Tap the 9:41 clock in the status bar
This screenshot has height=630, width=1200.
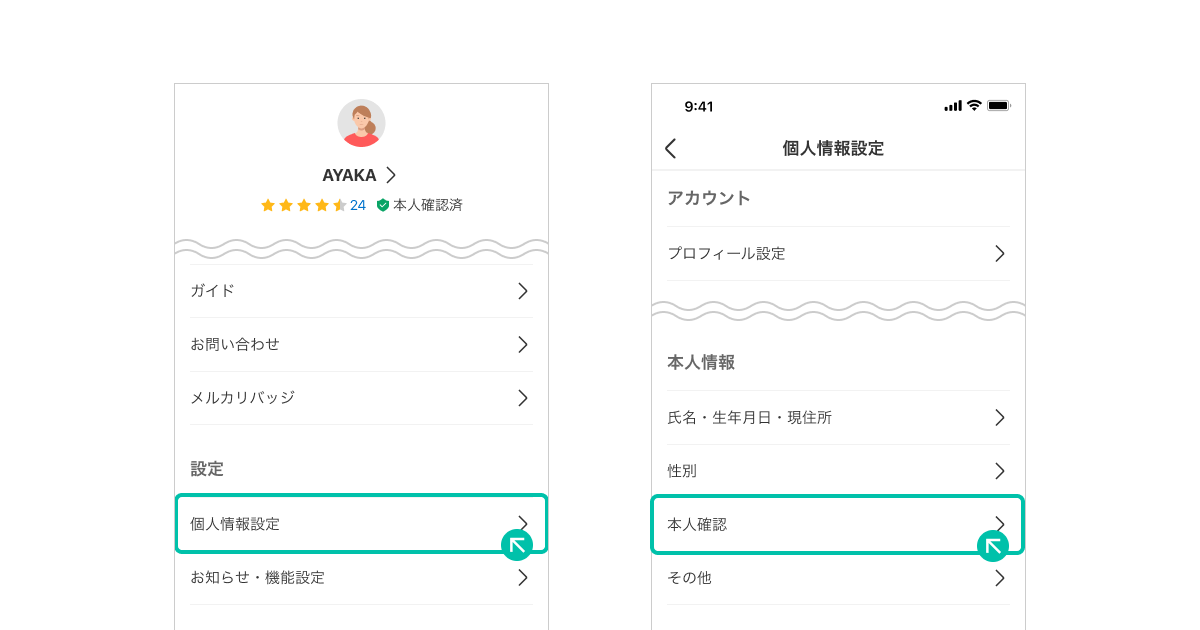click(x=699, y=106)
